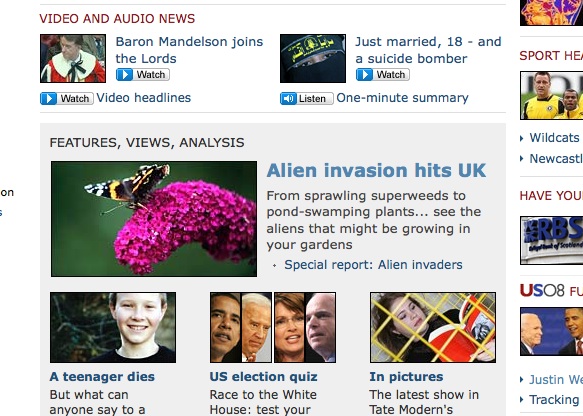Viewport: 583px width, 416px height.
Task: Play the Baron Mandelson video via Watch button
Action: pyautogui.click(x=143, y=75)
